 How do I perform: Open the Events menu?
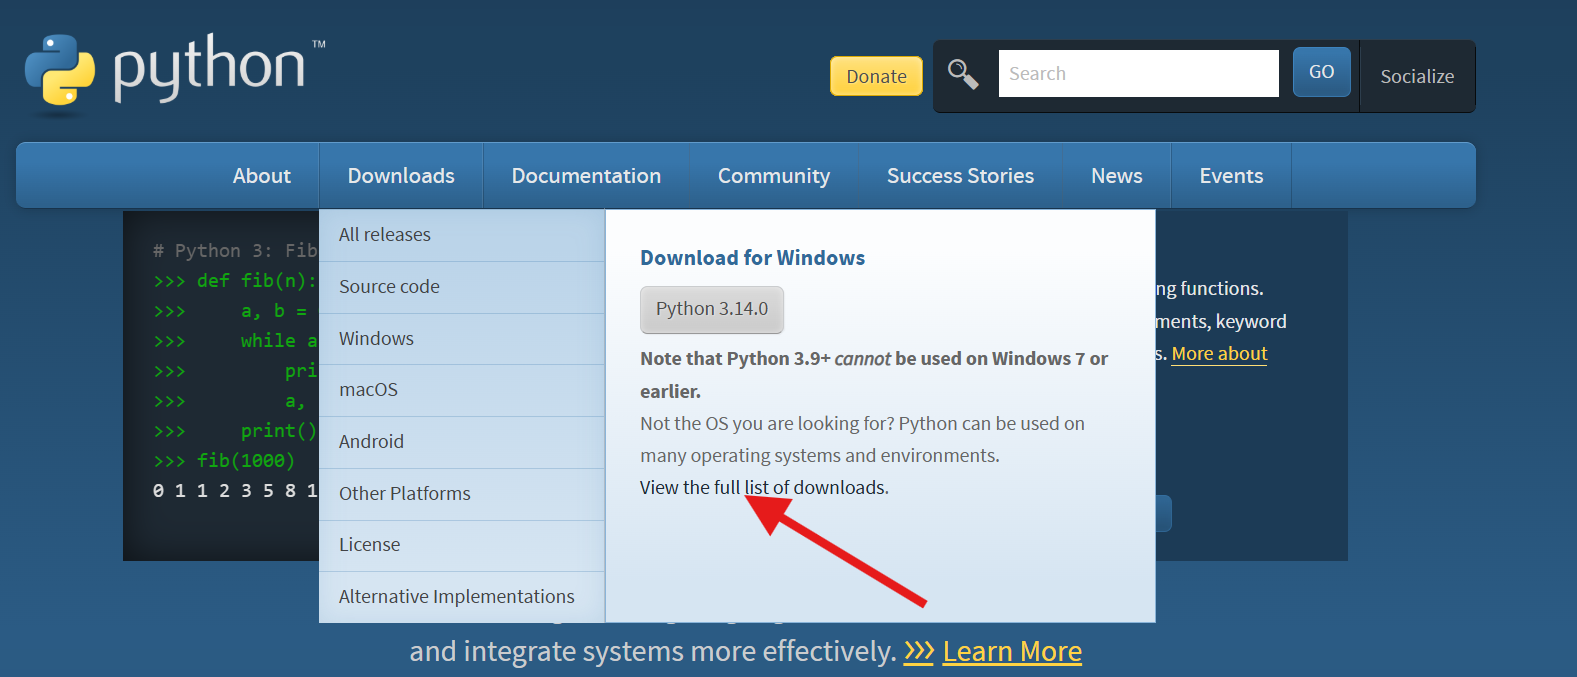pyautogui.click(x=1231, y=176)
